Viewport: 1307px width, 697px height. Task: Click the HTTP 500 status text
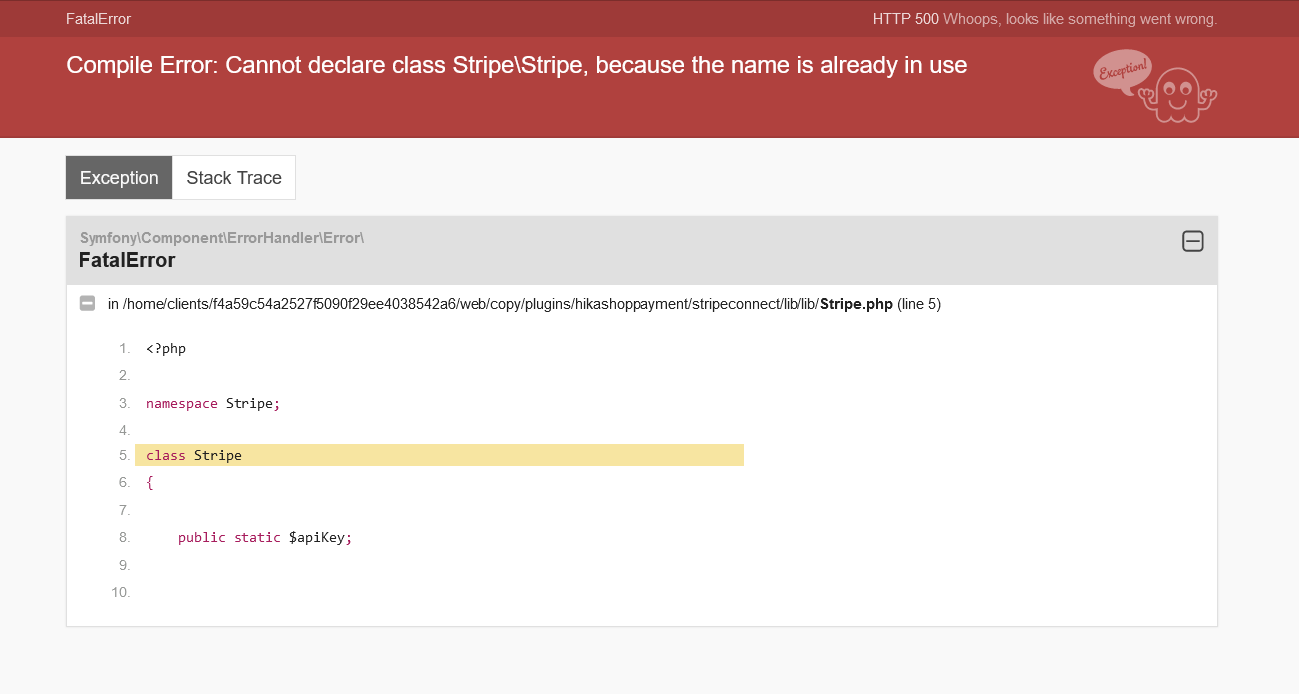(905, 19)
